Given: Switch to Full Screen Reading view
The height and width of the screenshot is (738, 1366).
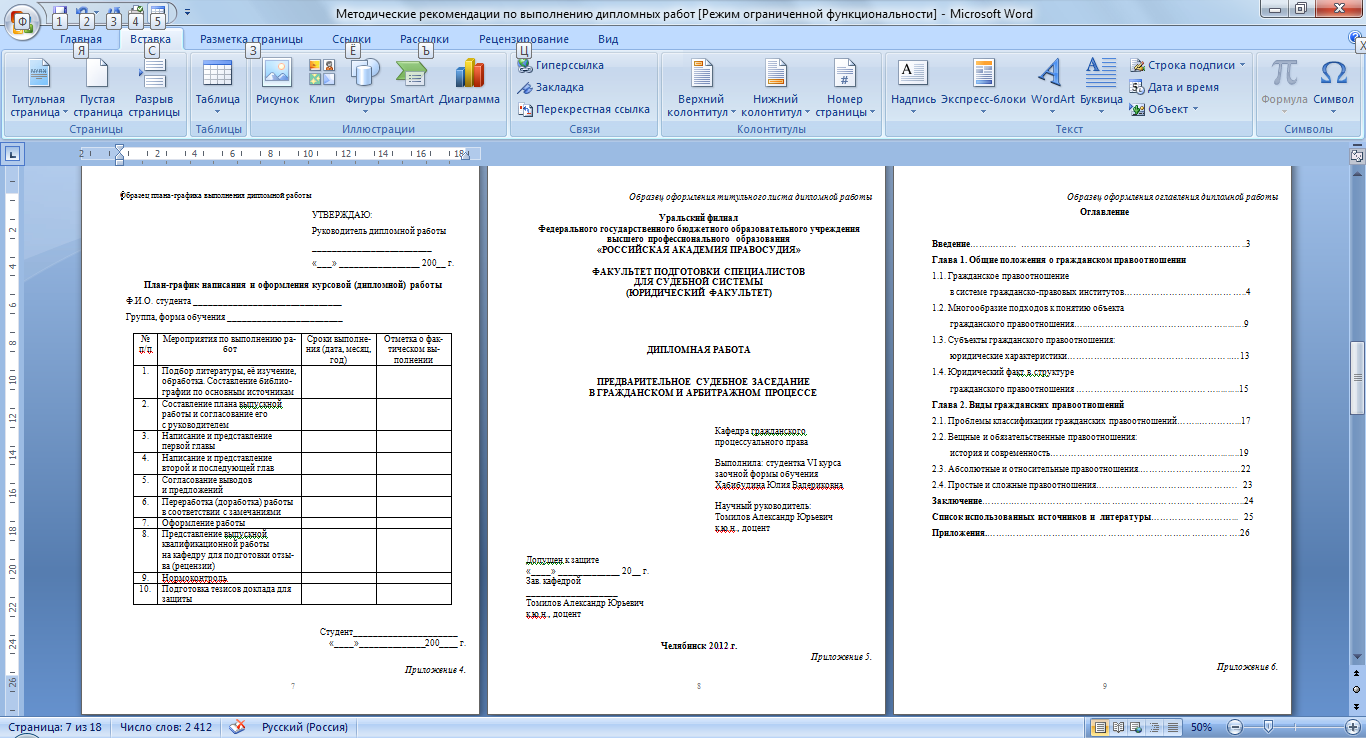Looking at the screenshot, I should (1120, 727).
